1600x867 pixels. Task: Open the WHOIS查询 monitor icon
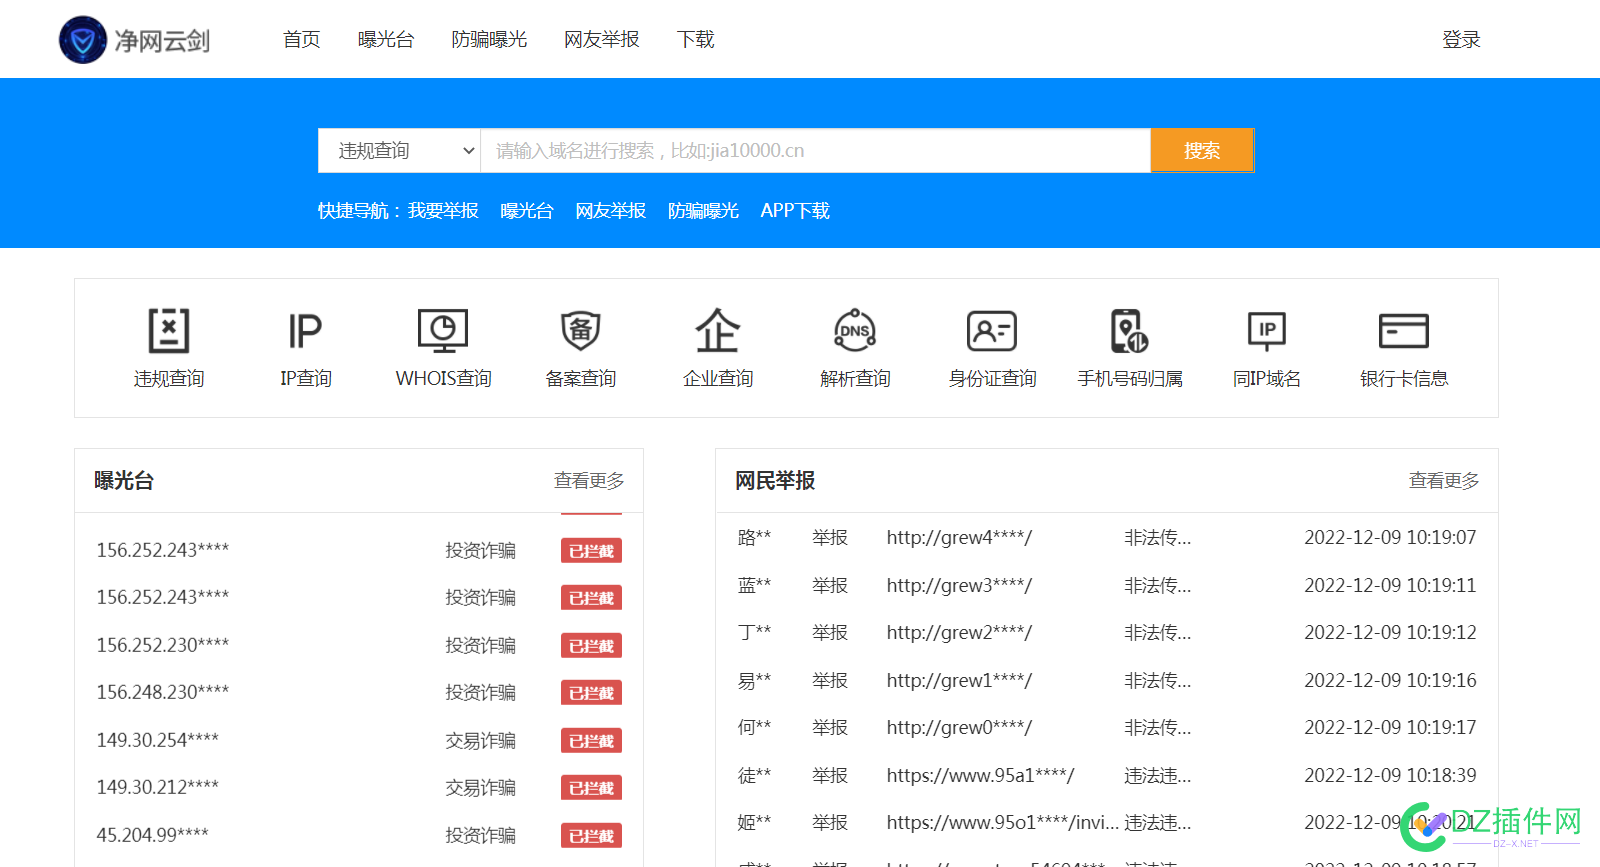pos(443,331)
